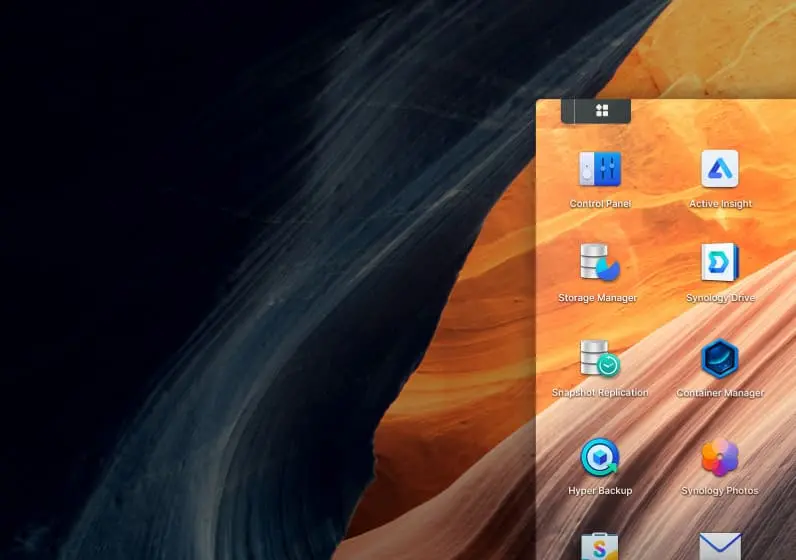796x560 pixels.
Task: Click the "Control Panel" text label
Action: 600,204
